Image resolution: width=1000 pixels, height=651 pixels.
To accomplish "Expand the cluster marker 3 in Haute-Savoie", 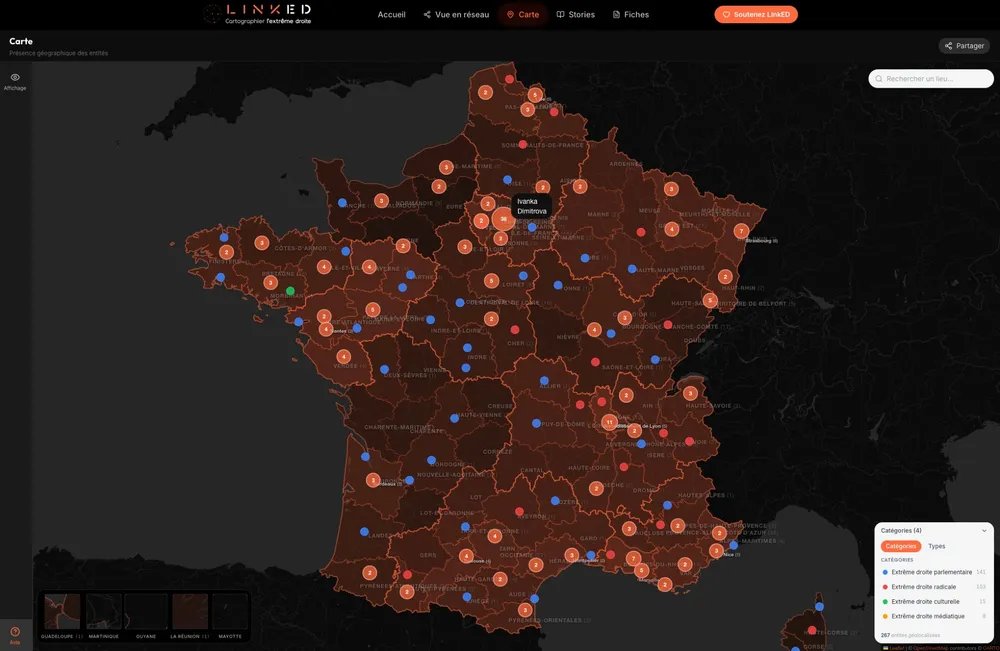I will (x=689, y=393).
